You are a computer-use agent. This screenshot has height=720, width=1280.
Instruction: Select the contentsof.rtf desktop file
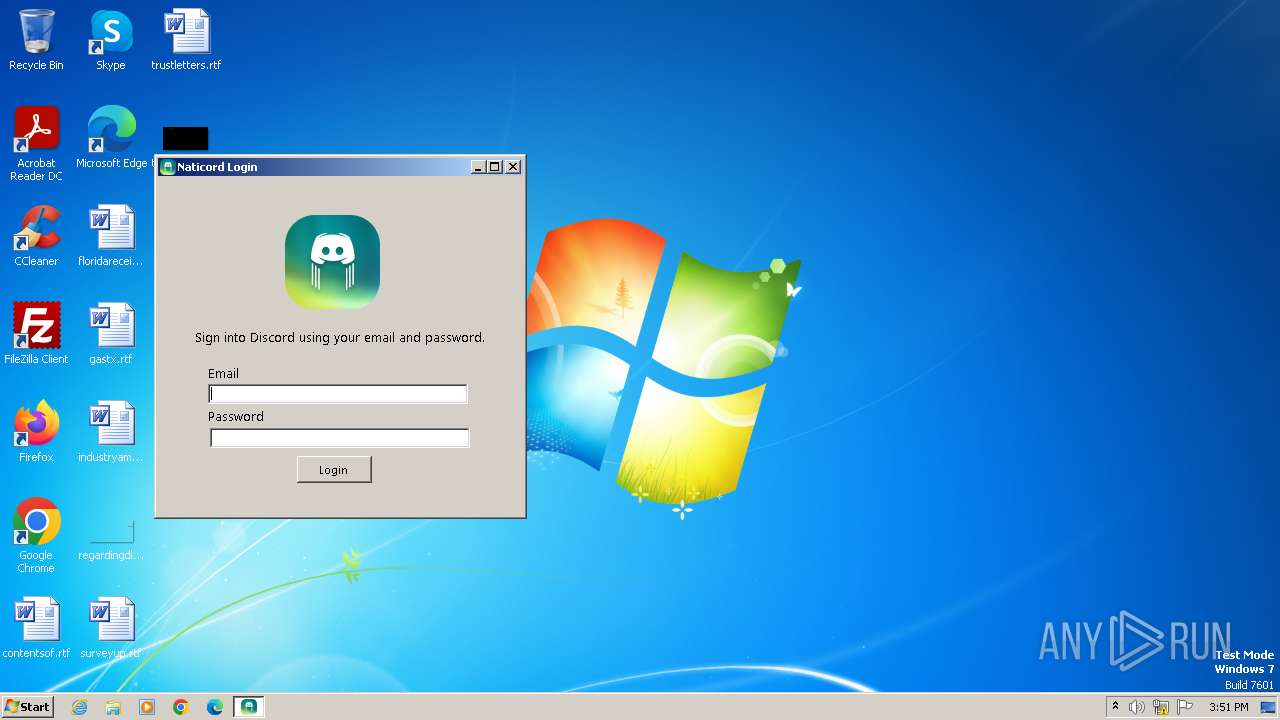tap(36, 628)
